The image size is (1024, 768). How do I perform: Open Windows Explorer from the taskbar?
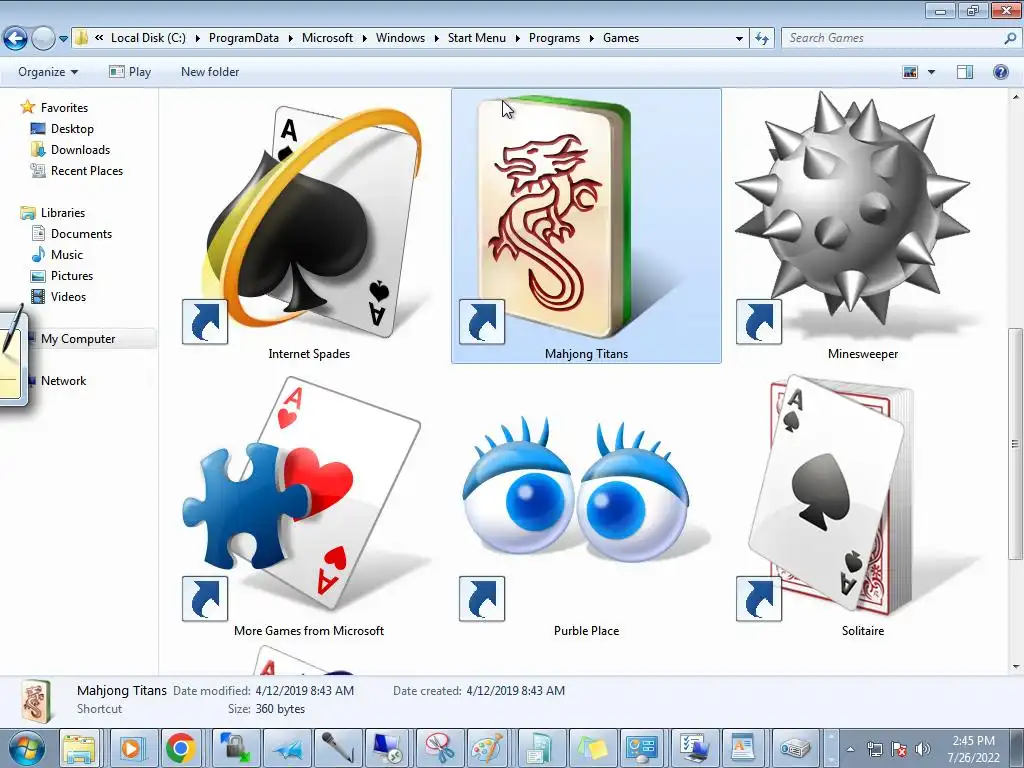click(x=79, y=748)
